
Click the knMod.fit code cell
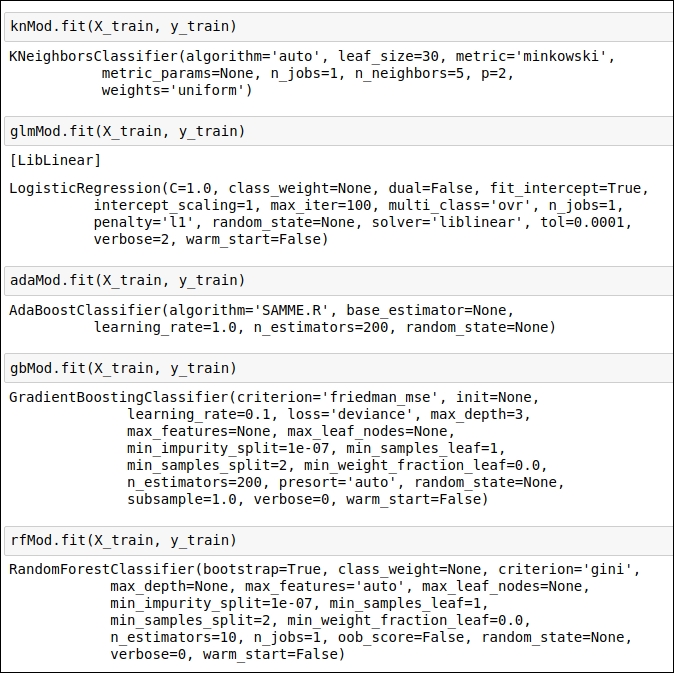pyautogui.click(x=339, y=27)
